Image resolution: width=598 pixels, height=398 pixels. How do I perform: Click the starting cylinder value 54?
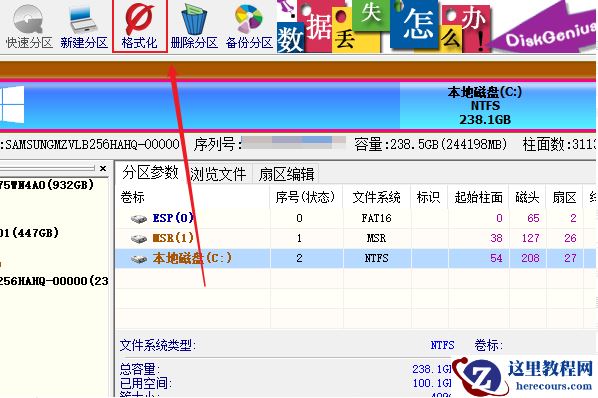tap(496, 258)
